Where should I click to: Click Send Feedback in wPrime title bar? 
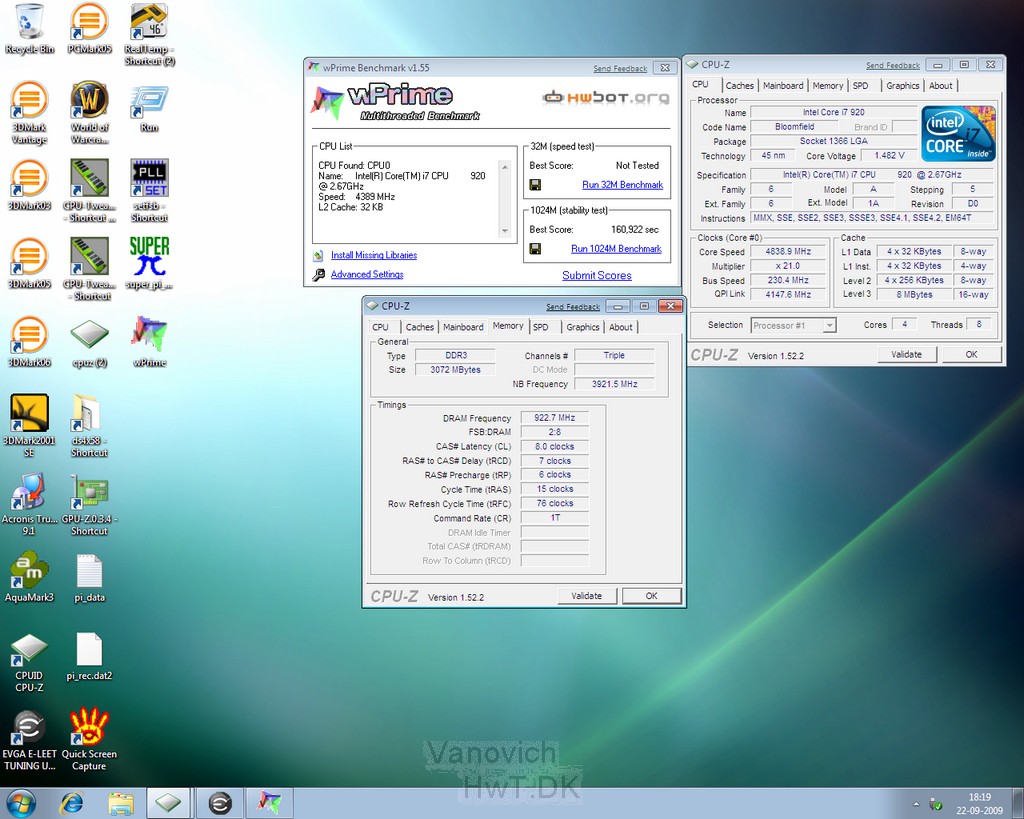[x=620, y=69]
